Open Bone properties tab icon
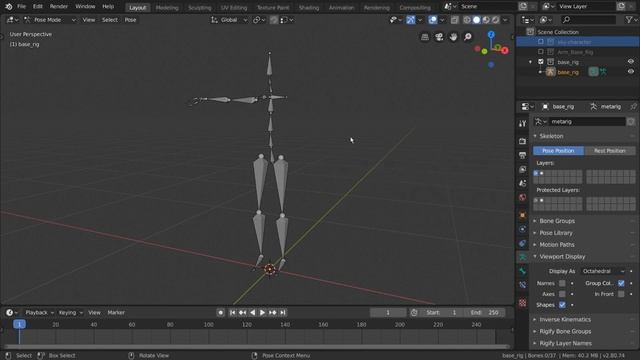Viewport: 640px width, 360px height. [522, 271]
